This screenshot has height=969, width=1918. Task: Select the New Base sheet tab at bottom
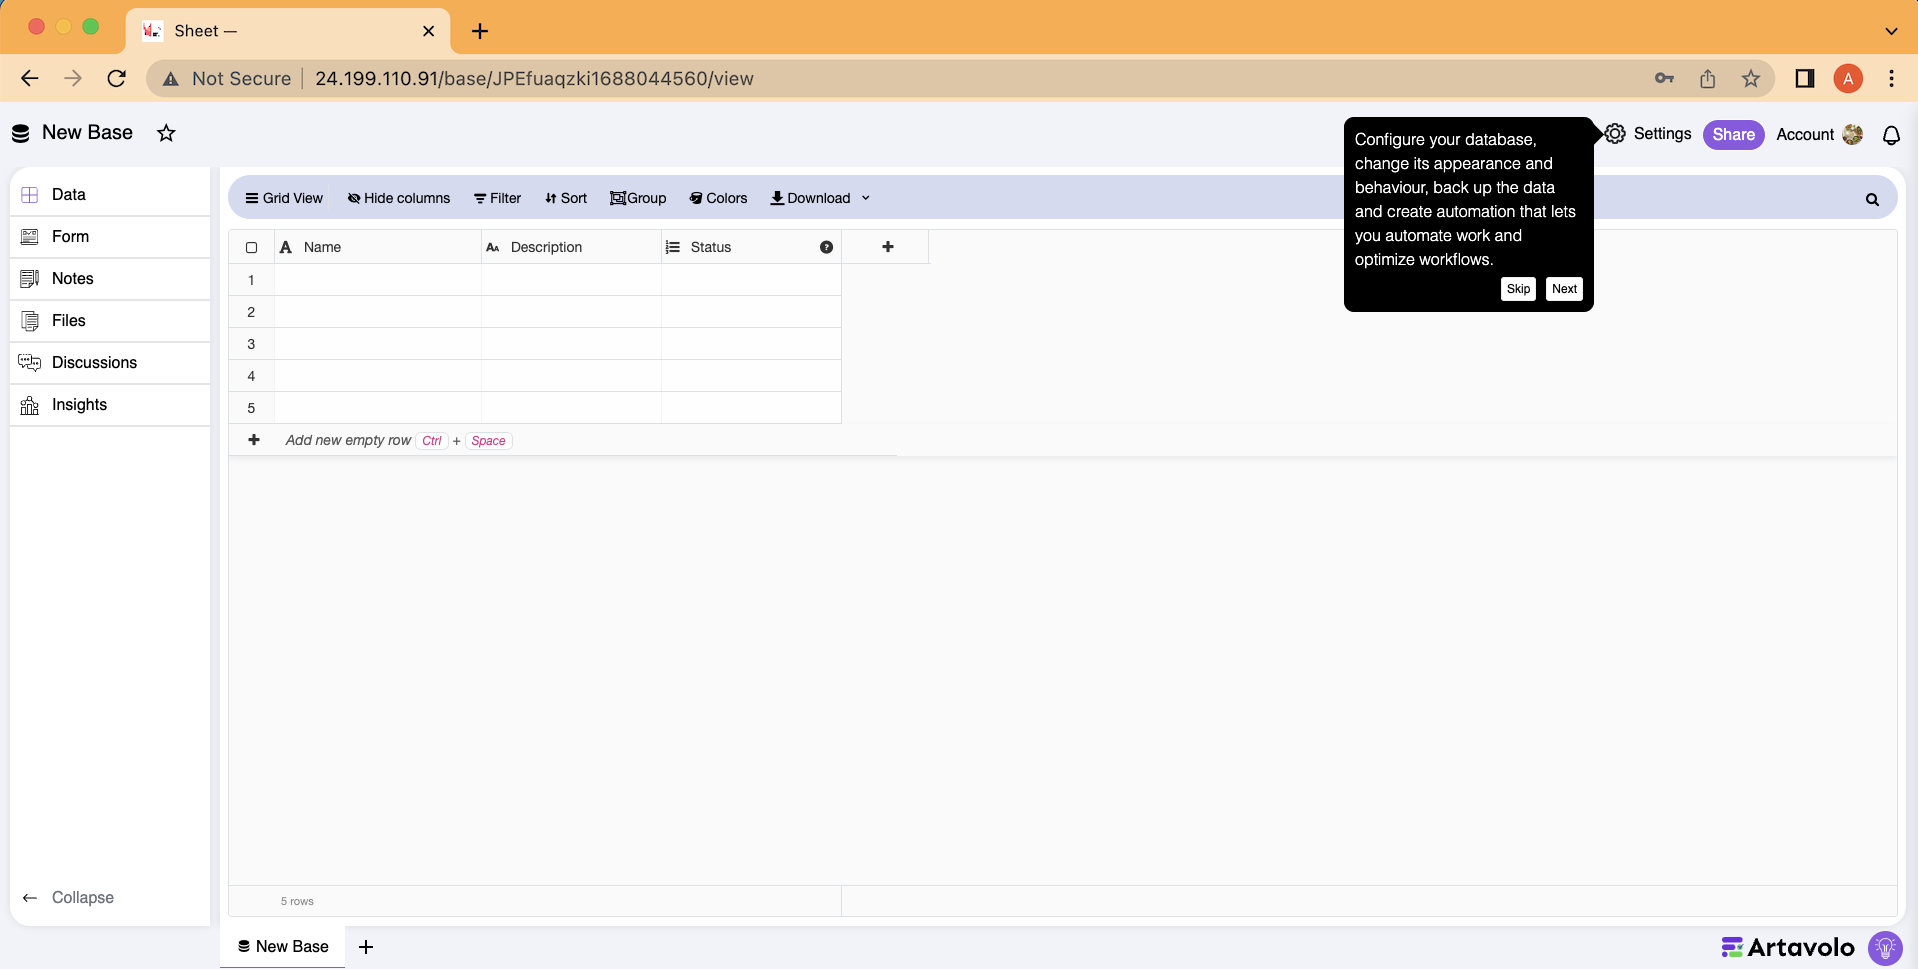click(283, 947)
